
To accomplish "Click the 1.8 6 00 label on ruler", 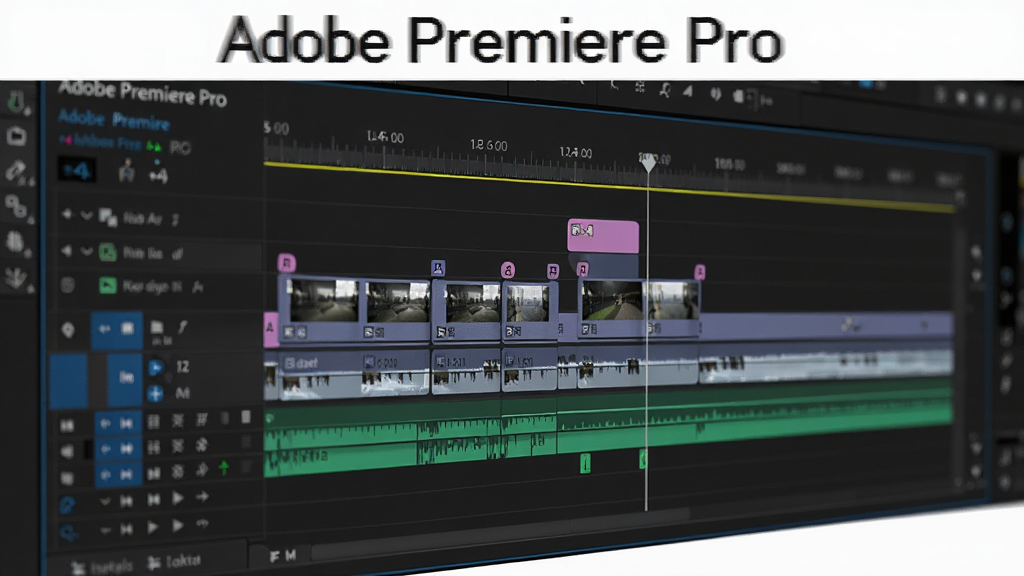I will coord(488,145).
